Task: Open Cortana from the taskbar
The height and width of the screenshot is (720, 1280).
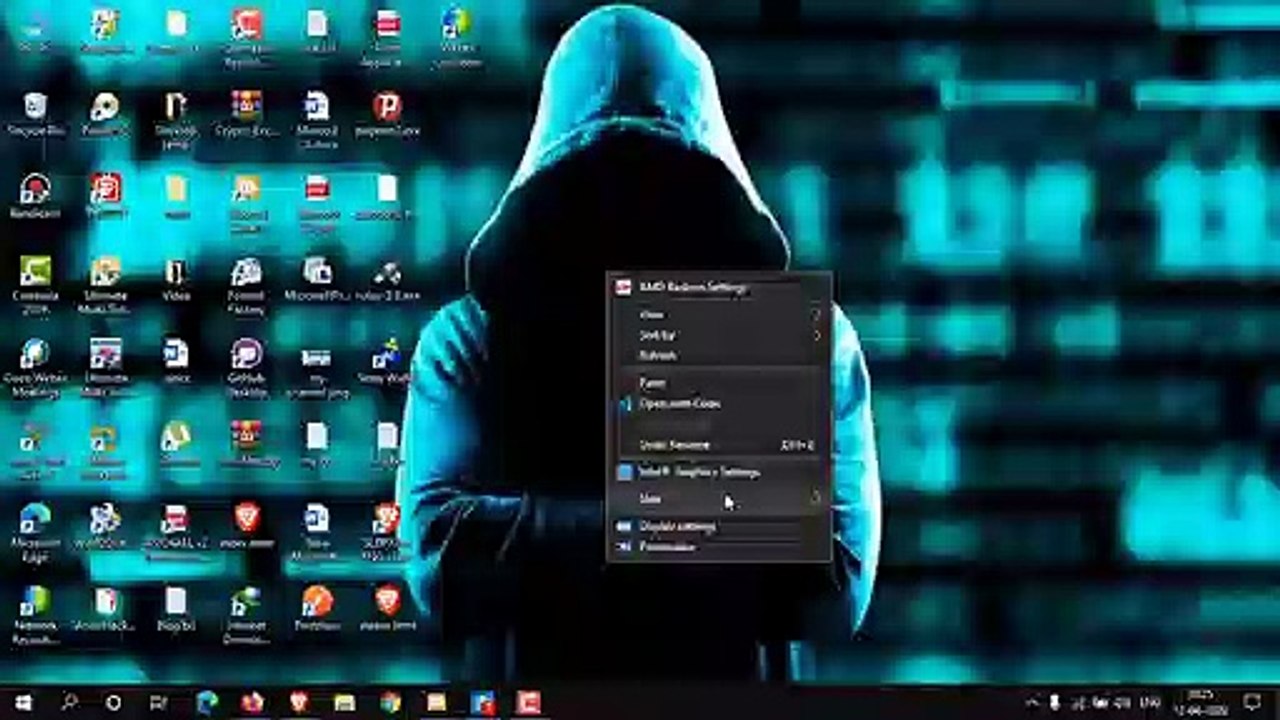Action: pyautogui.click(x=113, y=702)
